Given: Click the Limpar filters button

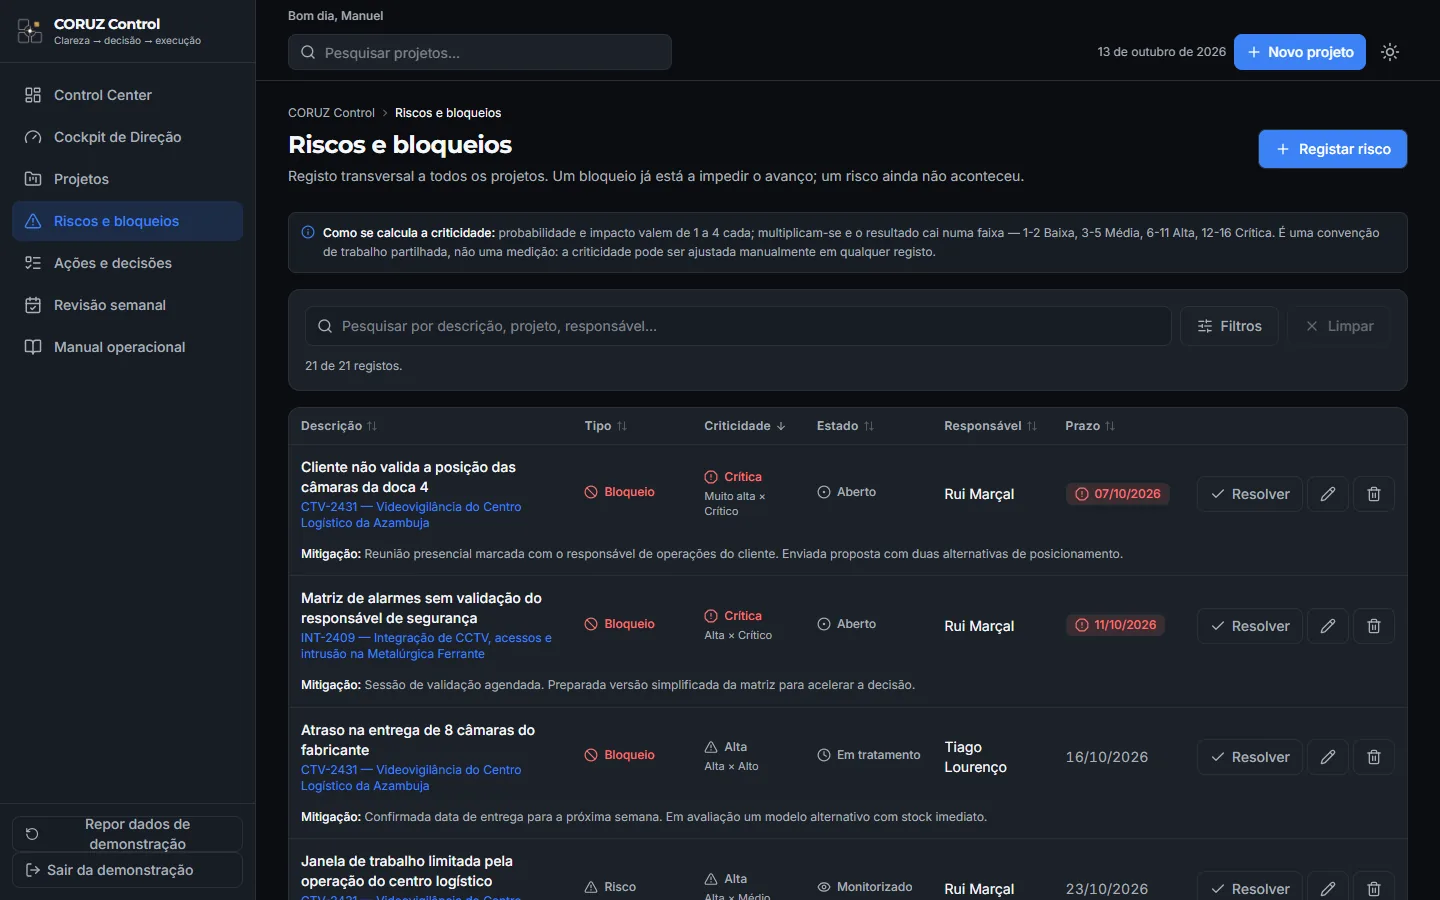Looking at the screenshot, I should (x=1338, y=326).
